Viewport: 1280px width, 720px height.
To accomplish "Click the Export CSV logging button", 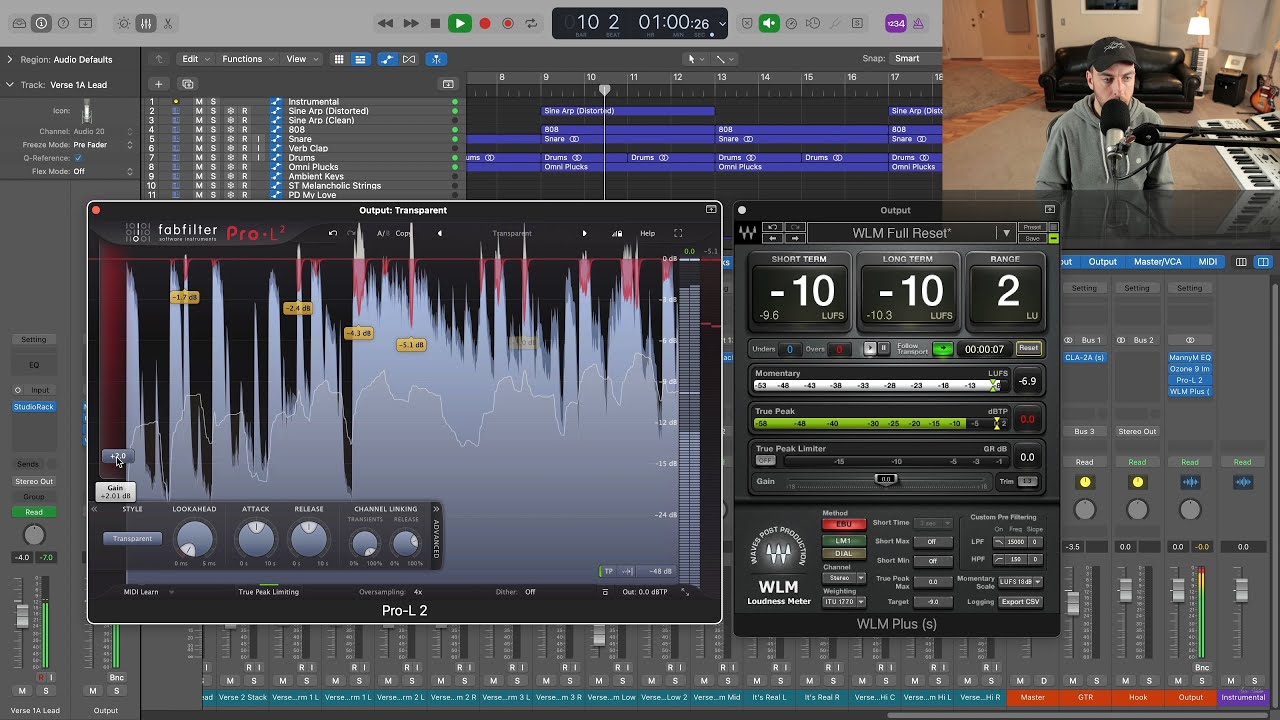I will tap(1020, 602).
